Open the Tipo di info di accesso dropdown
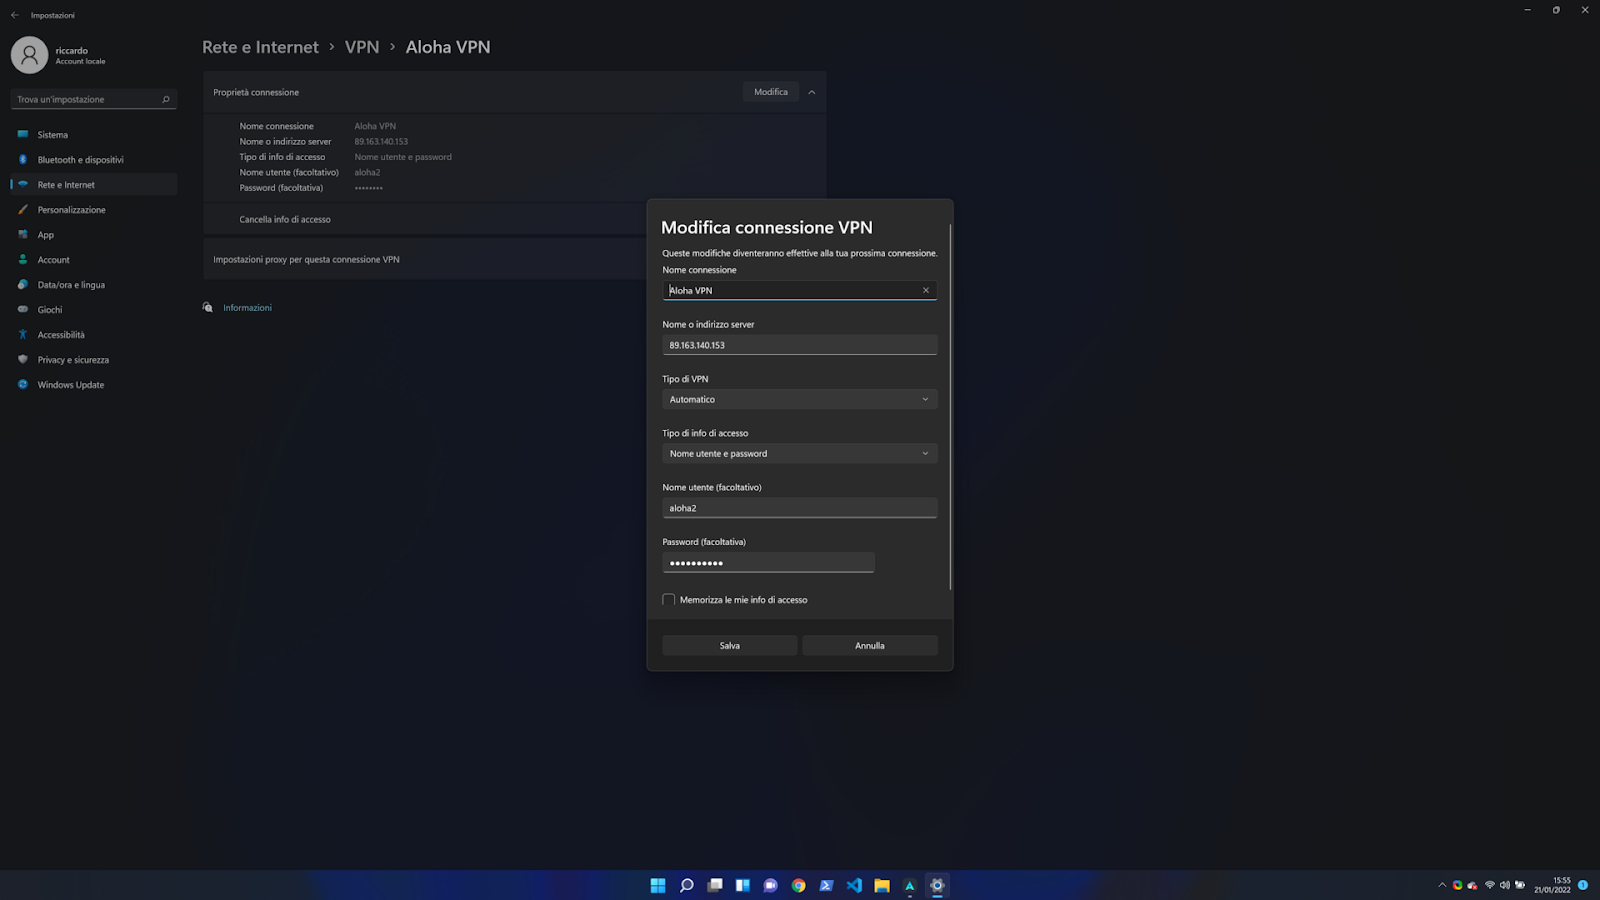 click(x=800, y=454)
